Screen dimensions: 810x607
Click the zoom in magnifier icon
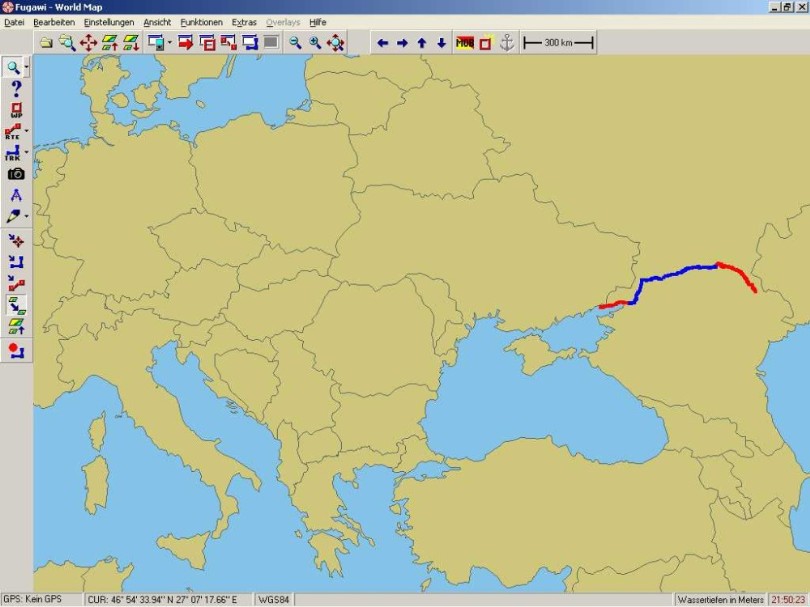click(315, 42)
